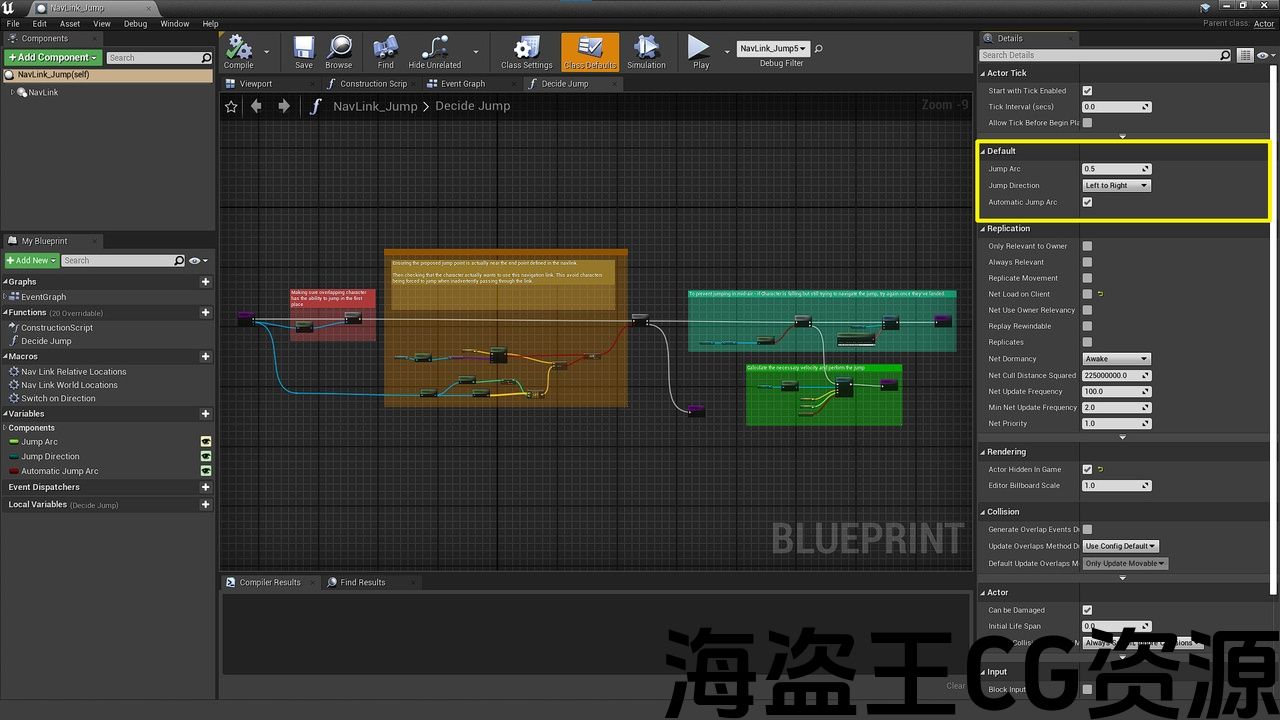Viewport: 1280px width, 720px height.
Task: Switch to the Event Graph tab
Action: tap(462, 84)
